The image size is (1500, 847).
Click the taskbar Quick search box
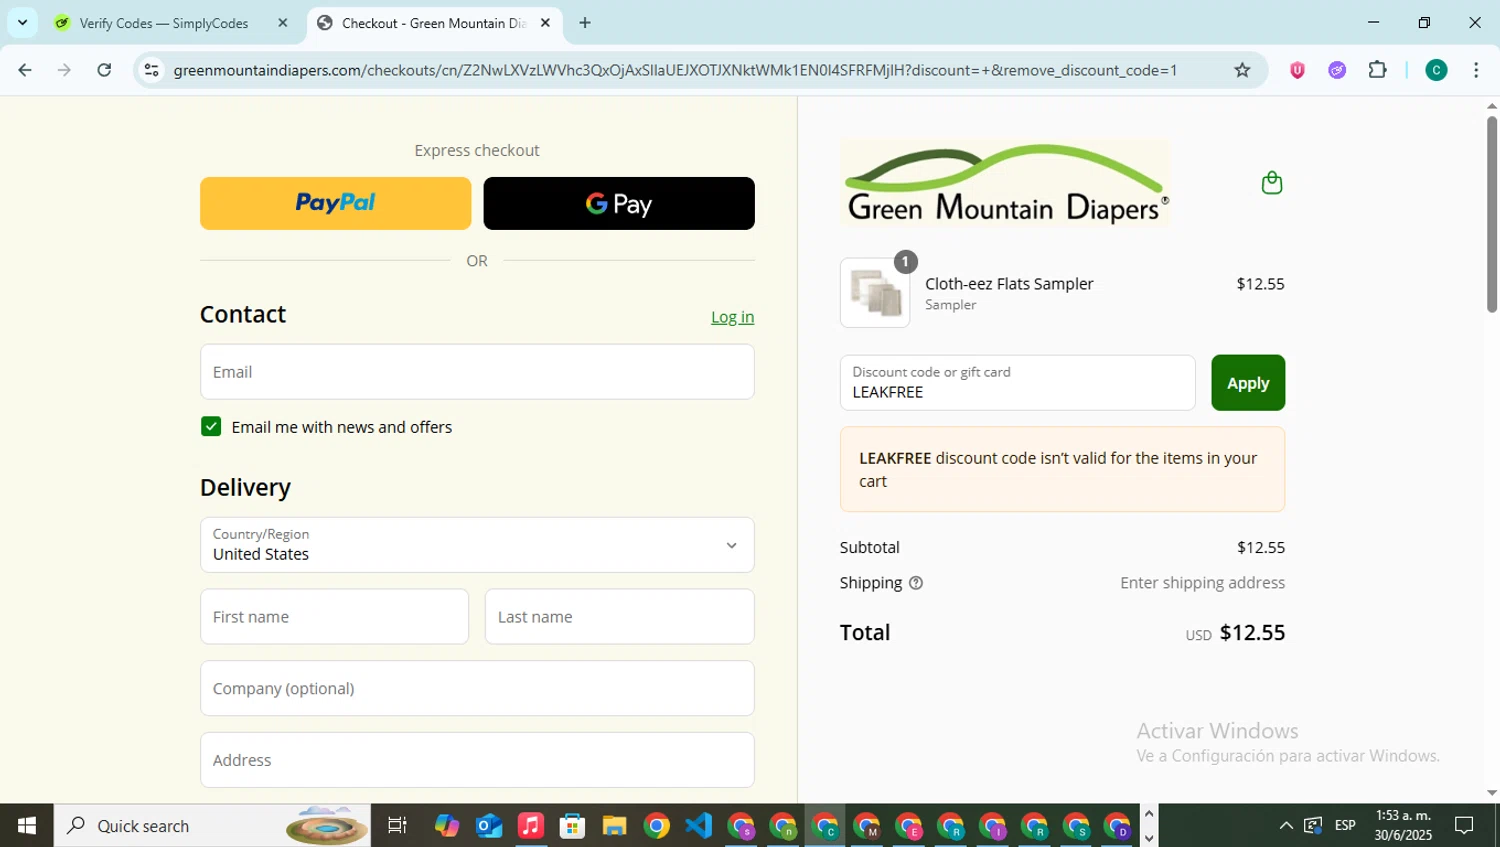[x=212, y=826]
